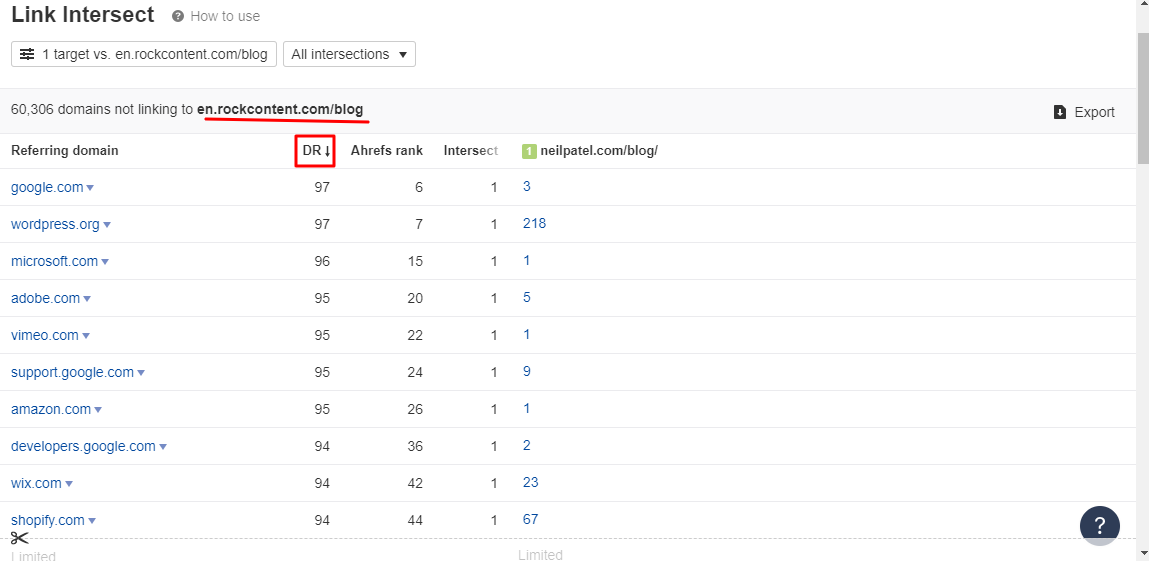Expand dropdown arrow next to wordpress.org
Viewport: 1149px width, 561px height.
pos(107,226)
